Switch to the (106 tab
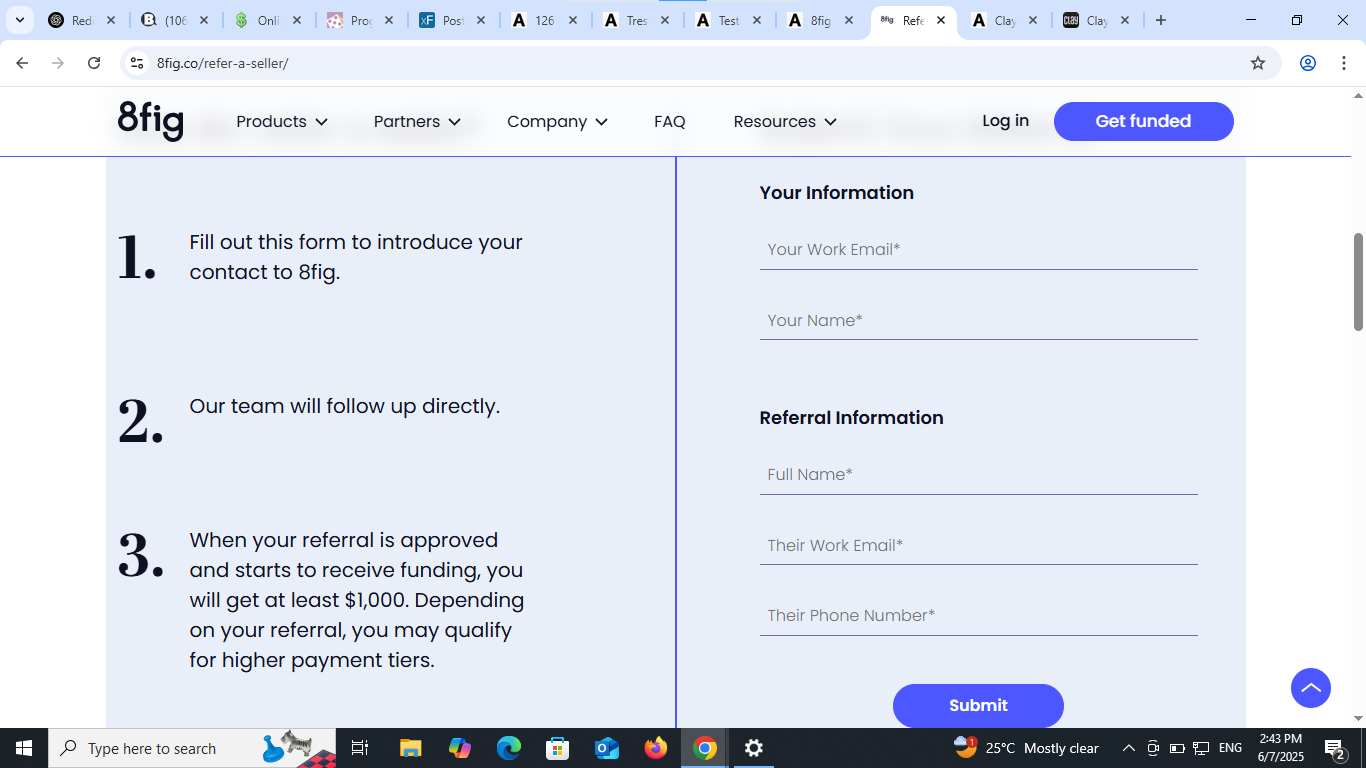Image resolution: width=1366 pixels, height=768 pixels. 174,20
